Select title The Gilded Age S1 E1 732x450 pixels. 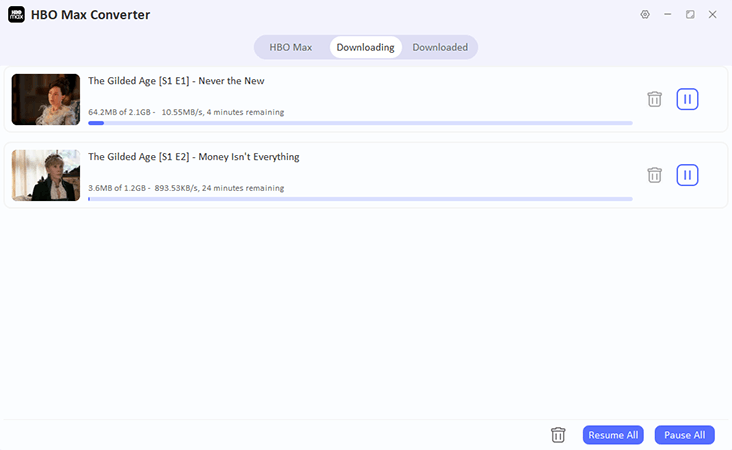coord(176,81)
